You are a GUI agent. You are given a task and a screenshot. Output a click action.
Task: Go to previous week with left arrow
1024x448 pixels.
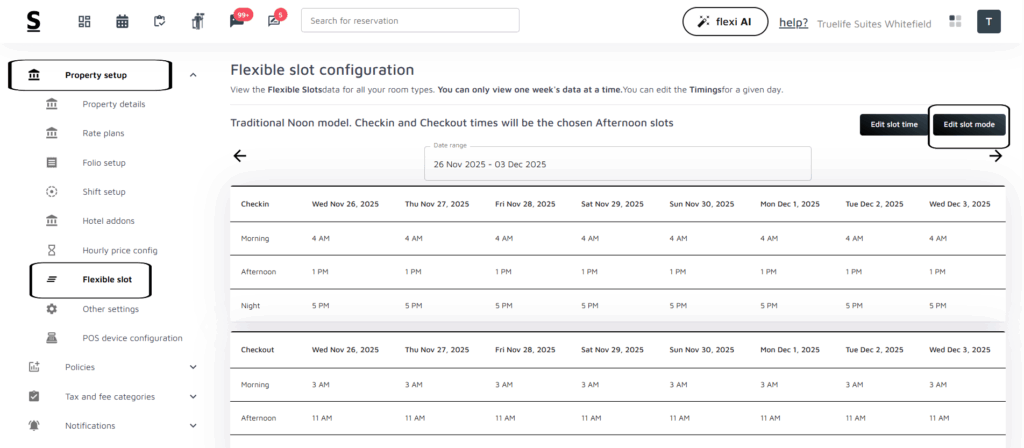240,156
